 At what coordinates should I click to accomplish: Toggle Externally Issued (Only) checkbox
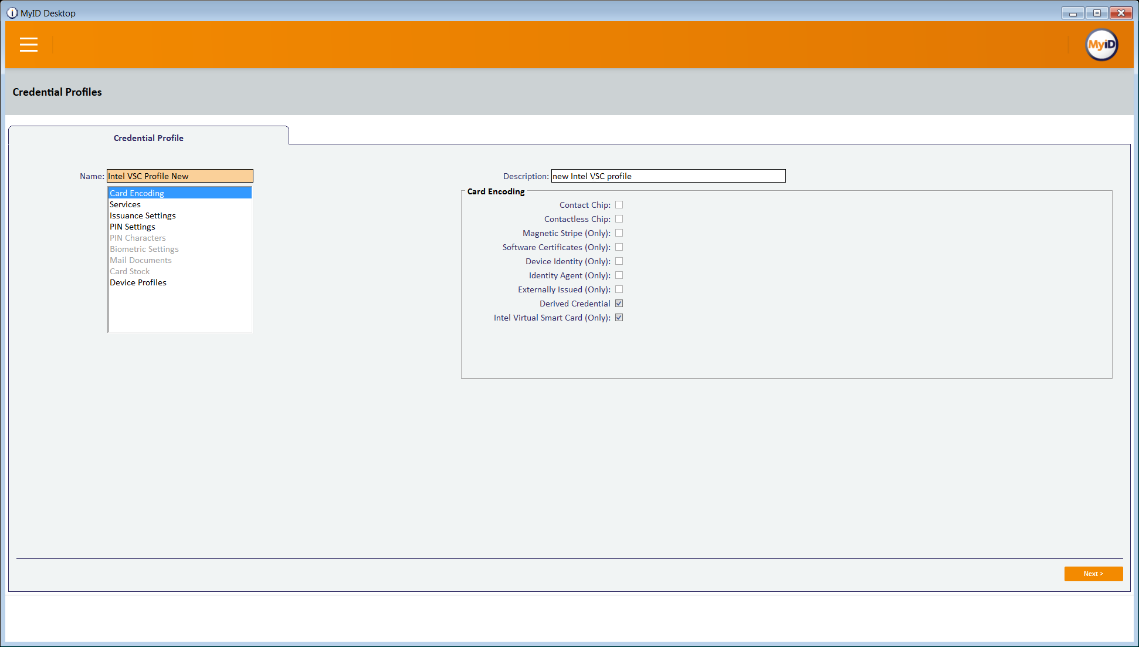[x=619, y=290]
